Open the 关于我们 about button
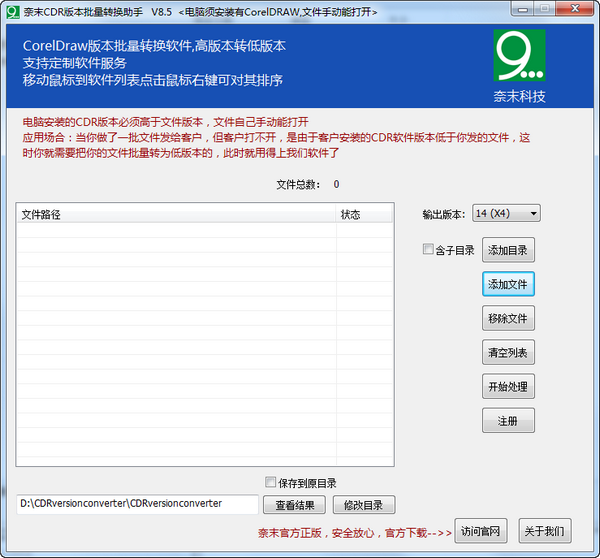Image resolution: width=600 pixels, height=558 pixels. click(545, 530)
